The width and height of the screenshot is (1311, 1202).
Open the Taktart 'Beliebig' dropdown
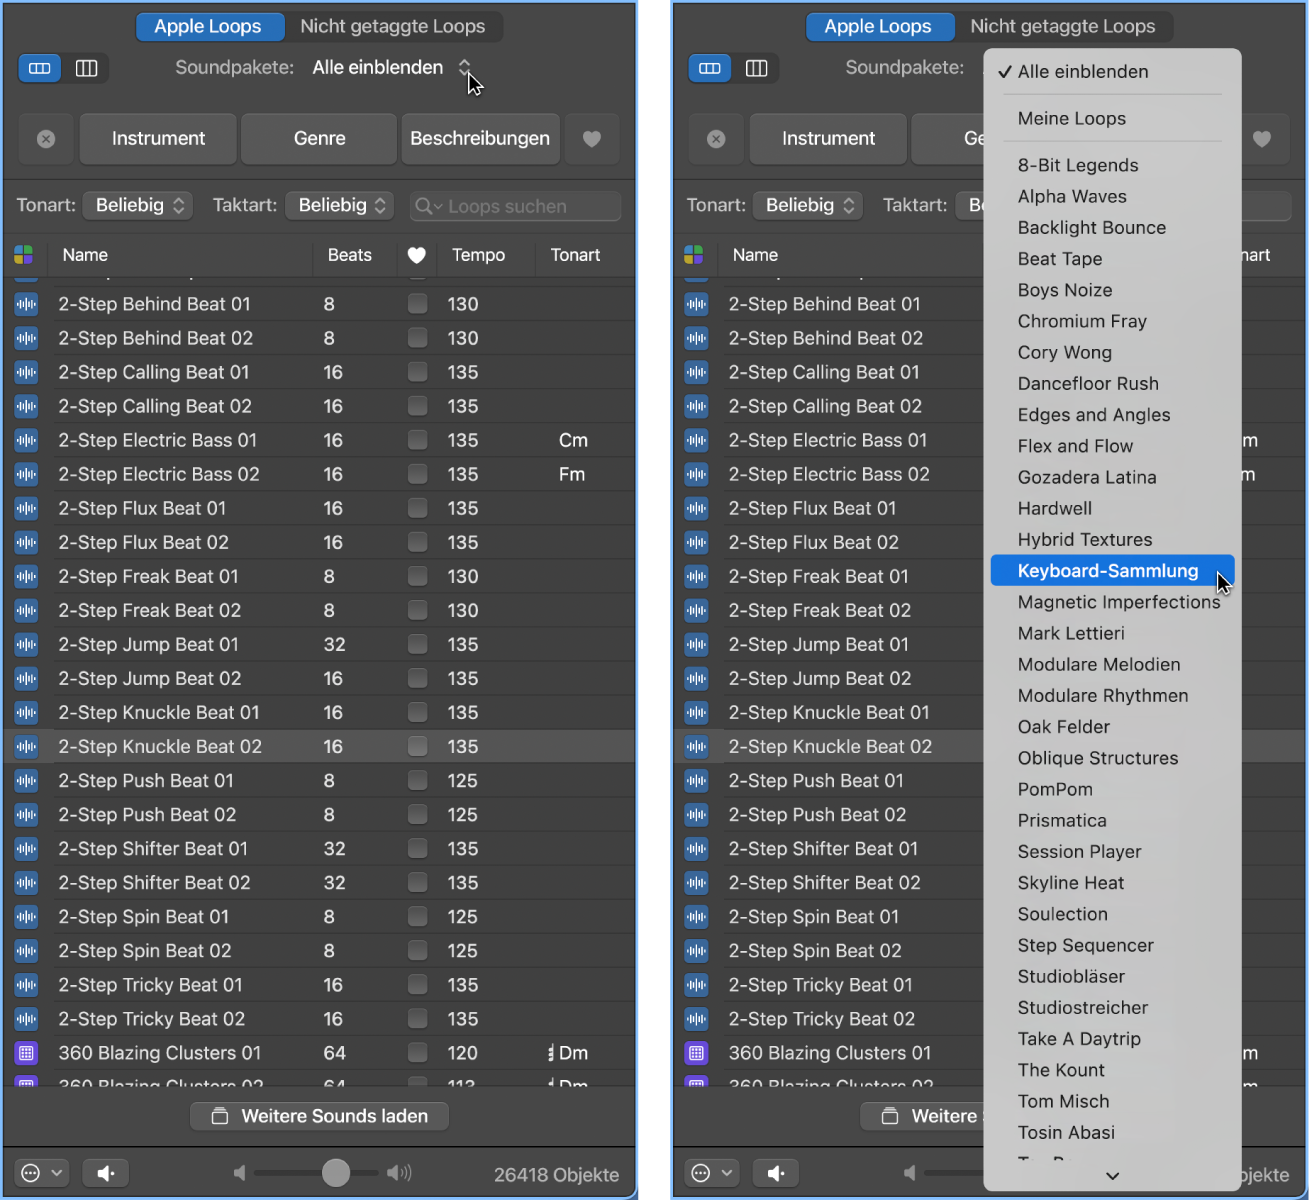(x=340, y=205)
